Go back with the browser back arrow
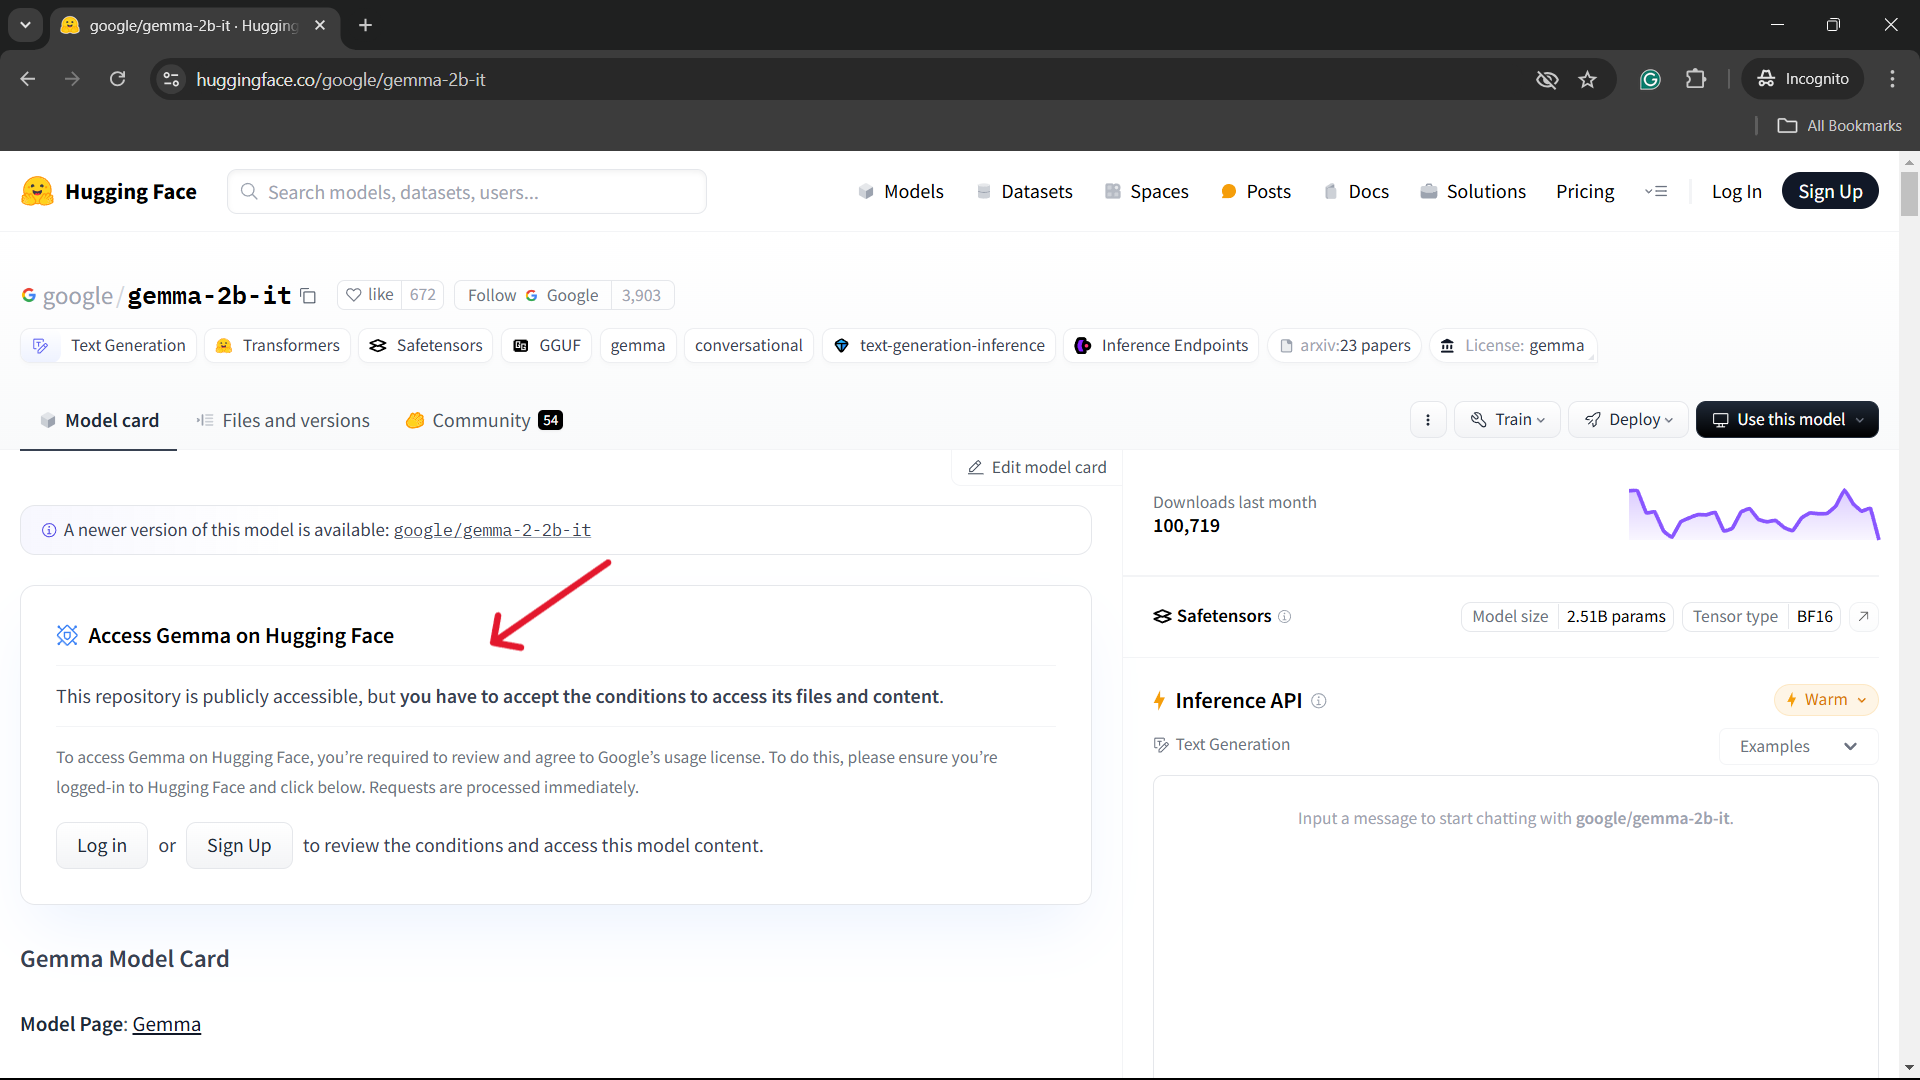This screenshot has width=1920, height=1080. click(x=28, y=79)
